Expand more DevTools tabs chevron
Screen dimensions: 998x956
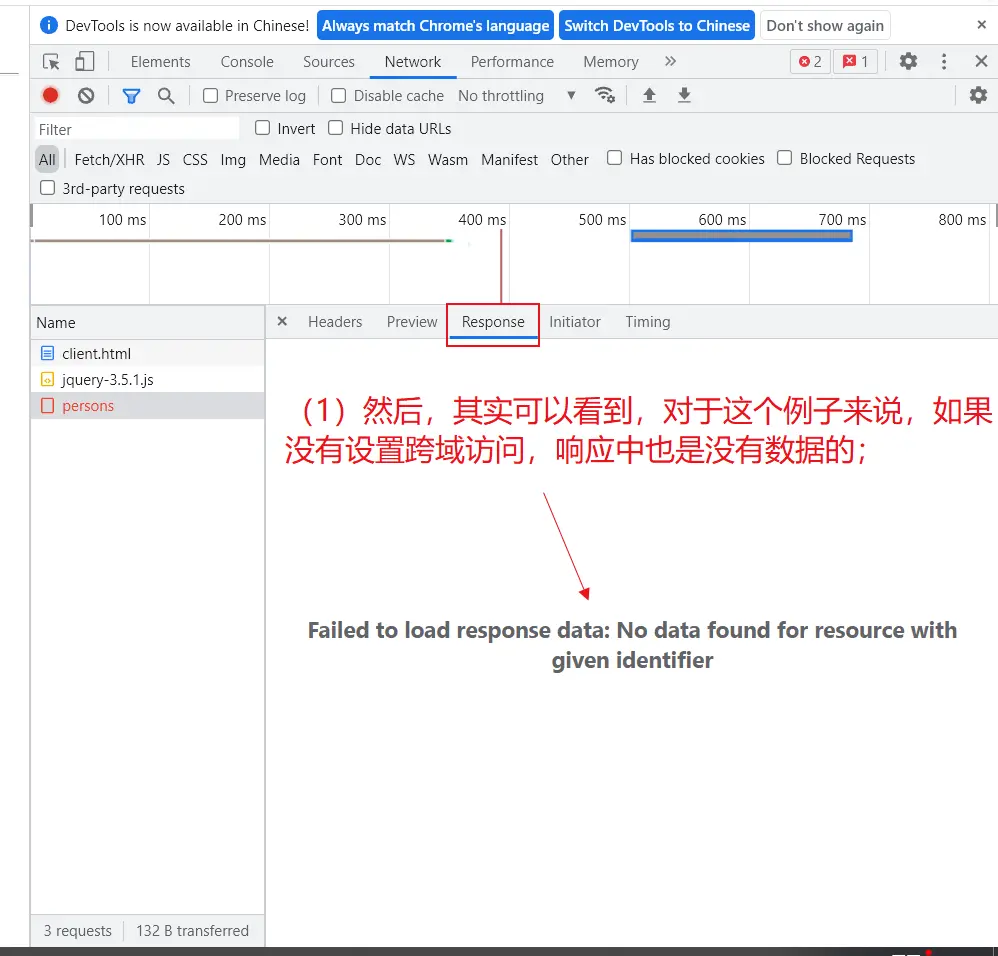point(670,61)
